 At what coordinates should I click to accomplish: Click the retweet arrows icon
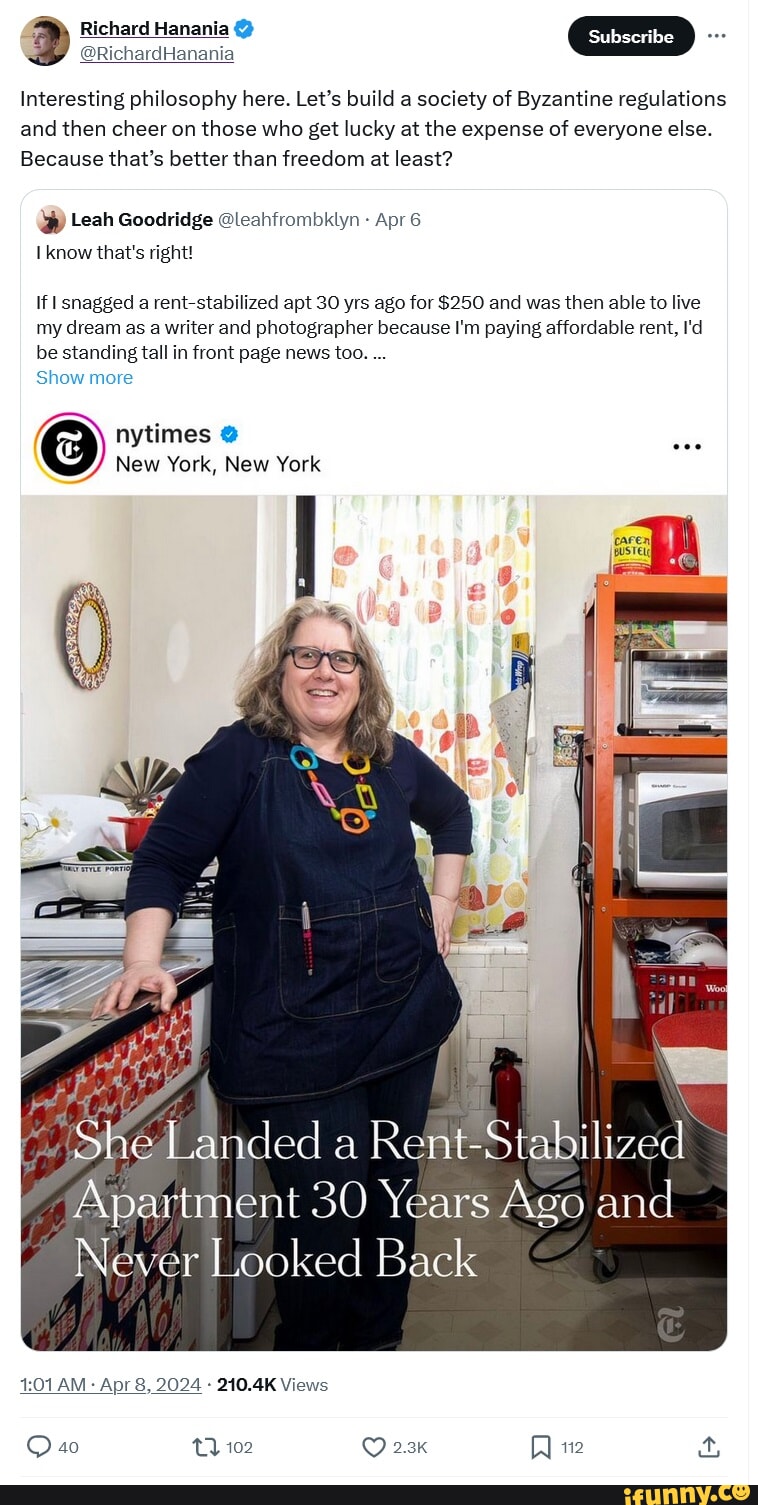click(203, 1447)
